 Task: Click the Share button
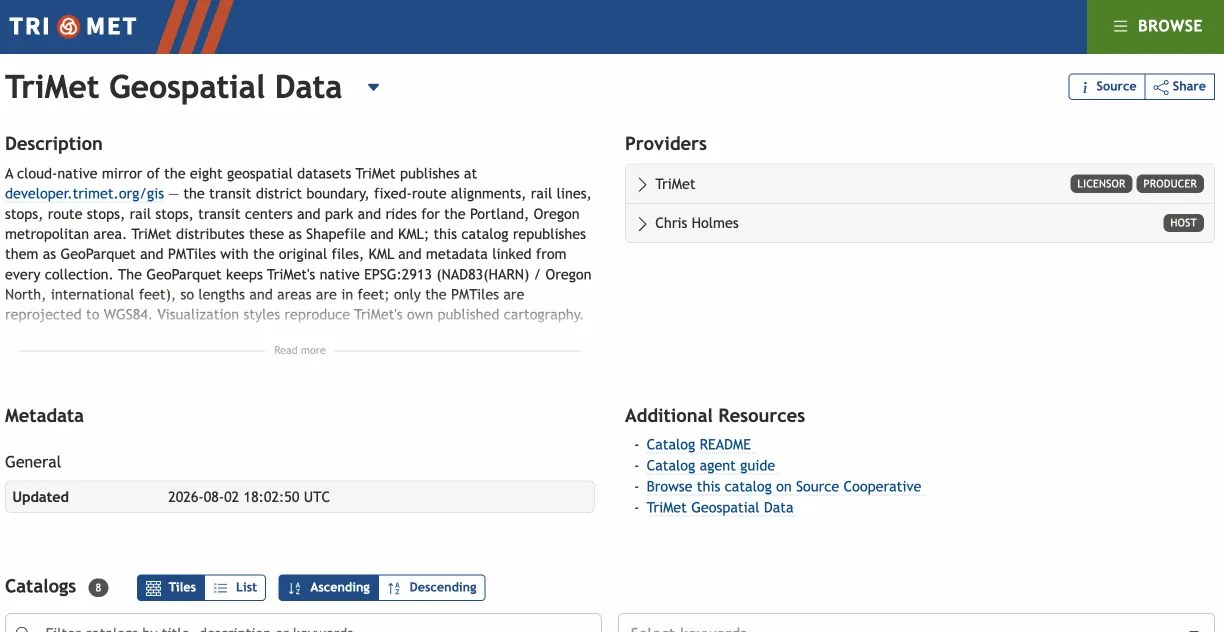1180,87
